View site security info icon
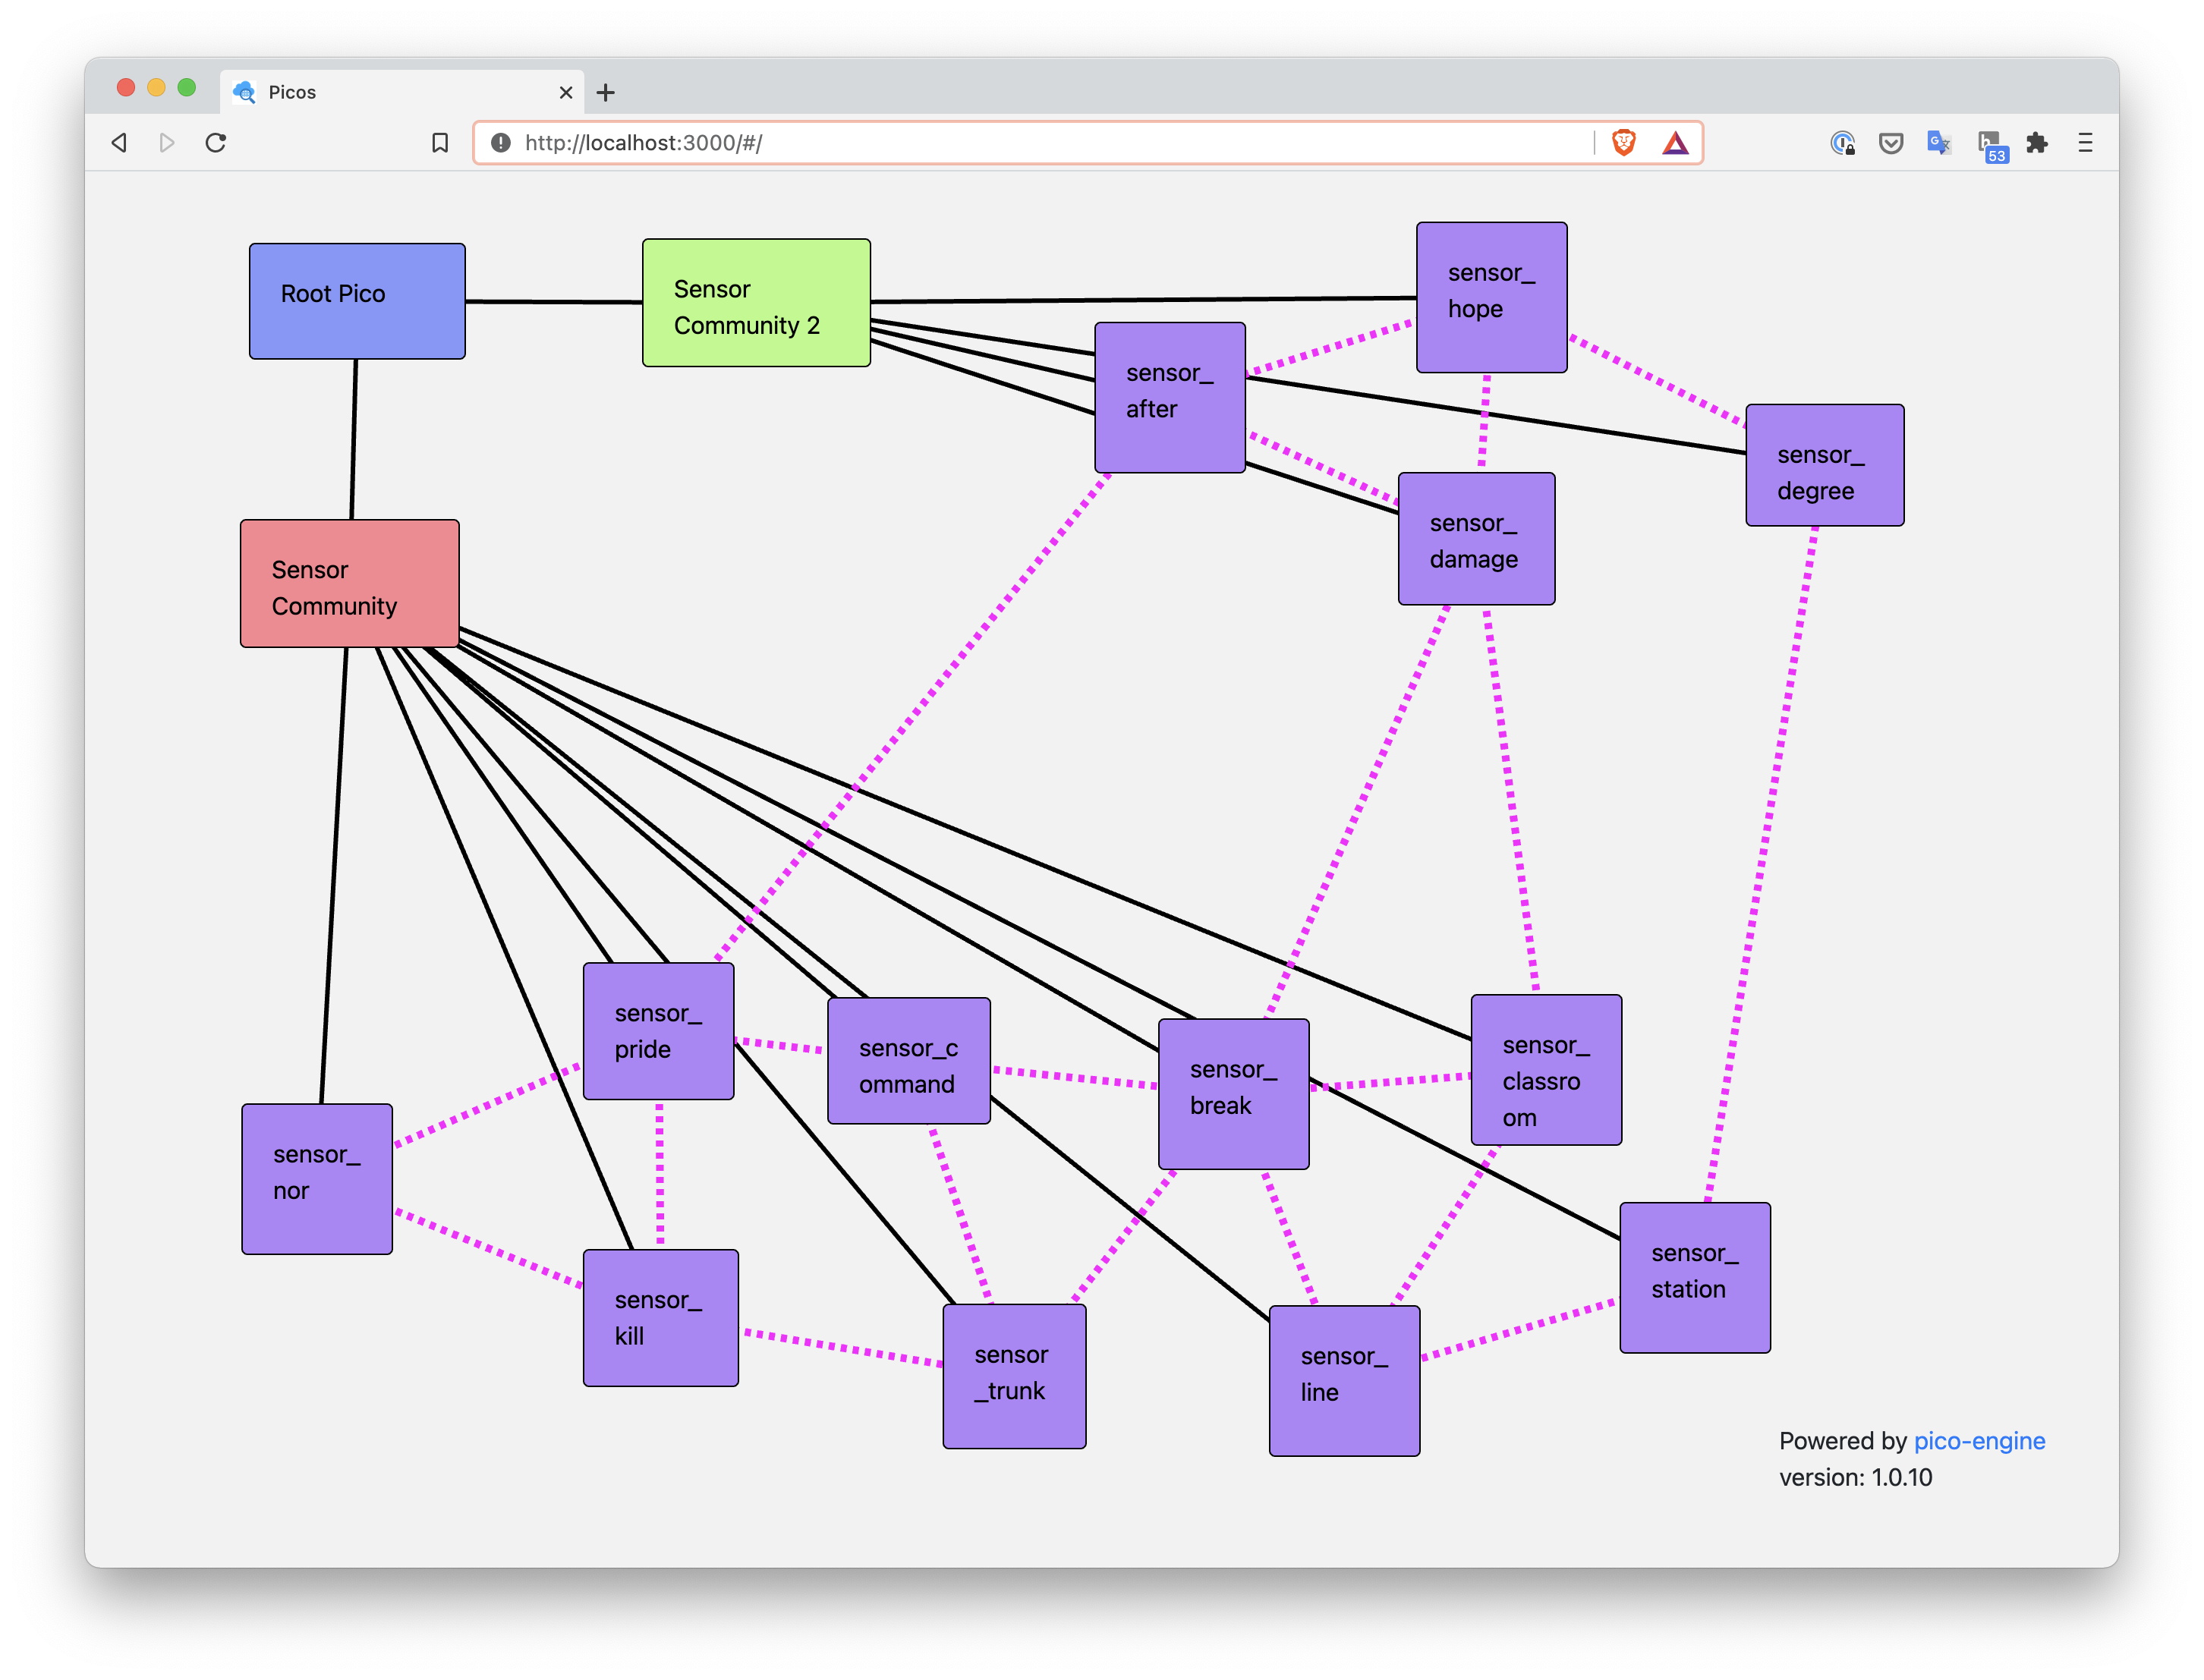Screen dimensions: 2204x1680 tap(501, 143)
